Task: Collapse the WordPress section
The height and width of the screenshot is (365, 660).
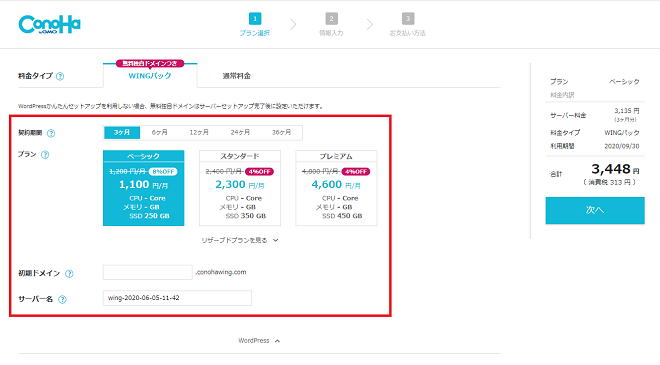Action: point(259,341)
